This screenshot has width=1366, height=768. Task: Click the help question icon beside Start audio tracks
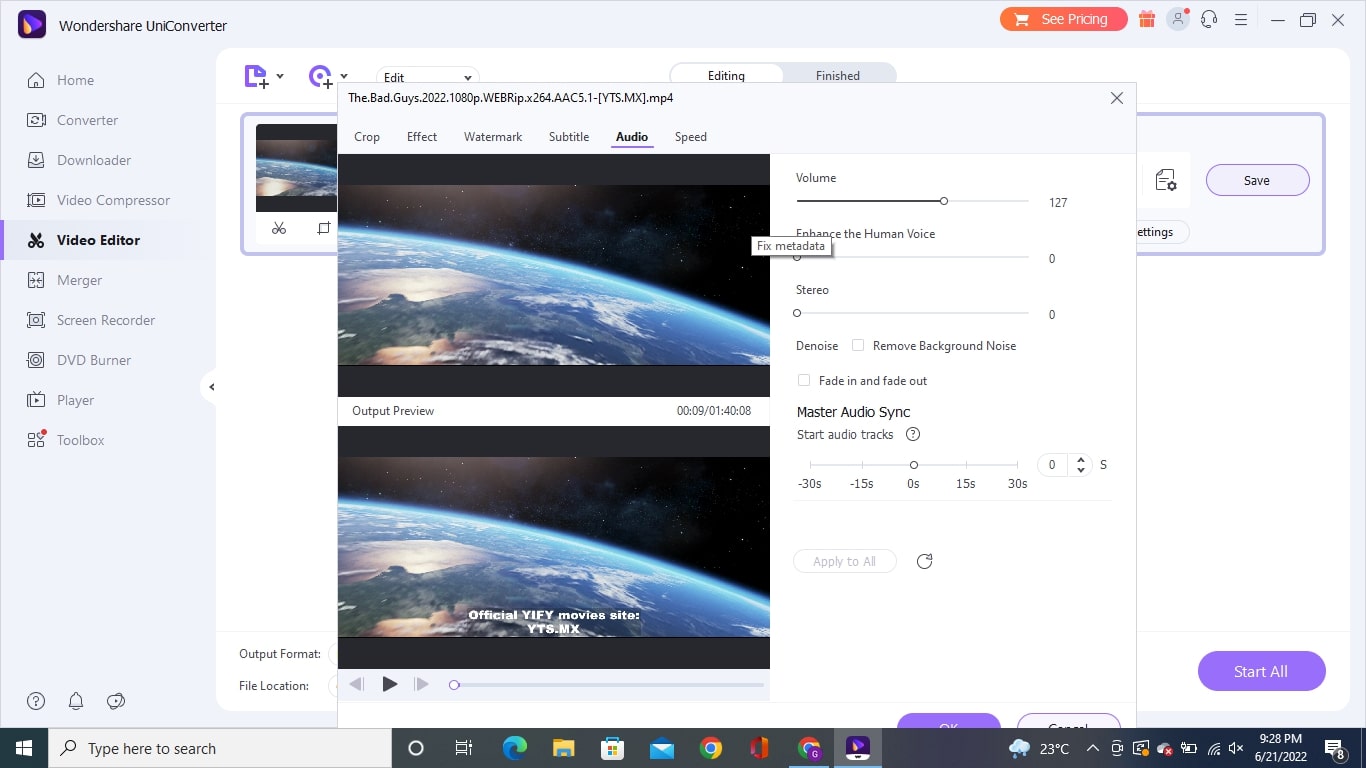pyautogui.click(x=912, y=434)
